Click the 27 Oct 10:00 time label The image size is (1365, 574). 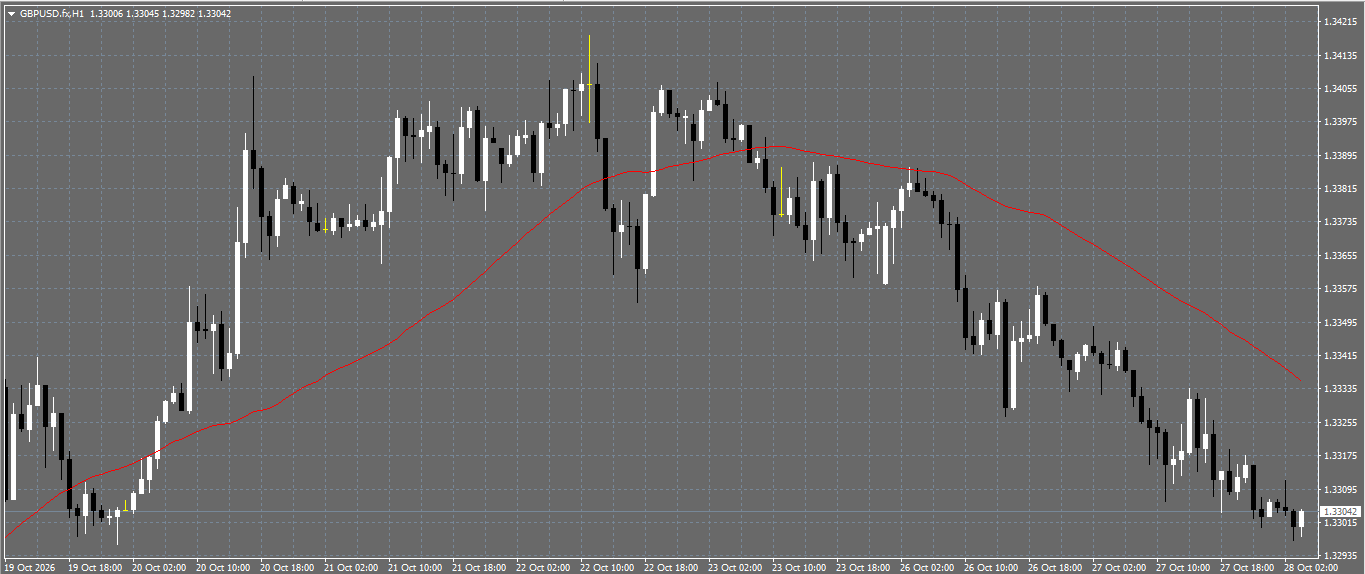tap(1183, 567)
